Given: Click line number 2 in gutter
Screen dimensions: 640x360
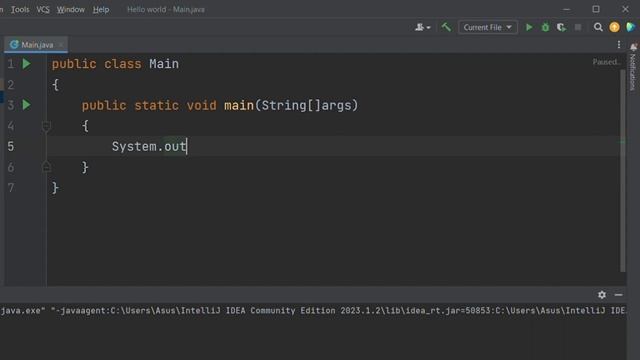Looking at the screenshot, I should [11, 85].
